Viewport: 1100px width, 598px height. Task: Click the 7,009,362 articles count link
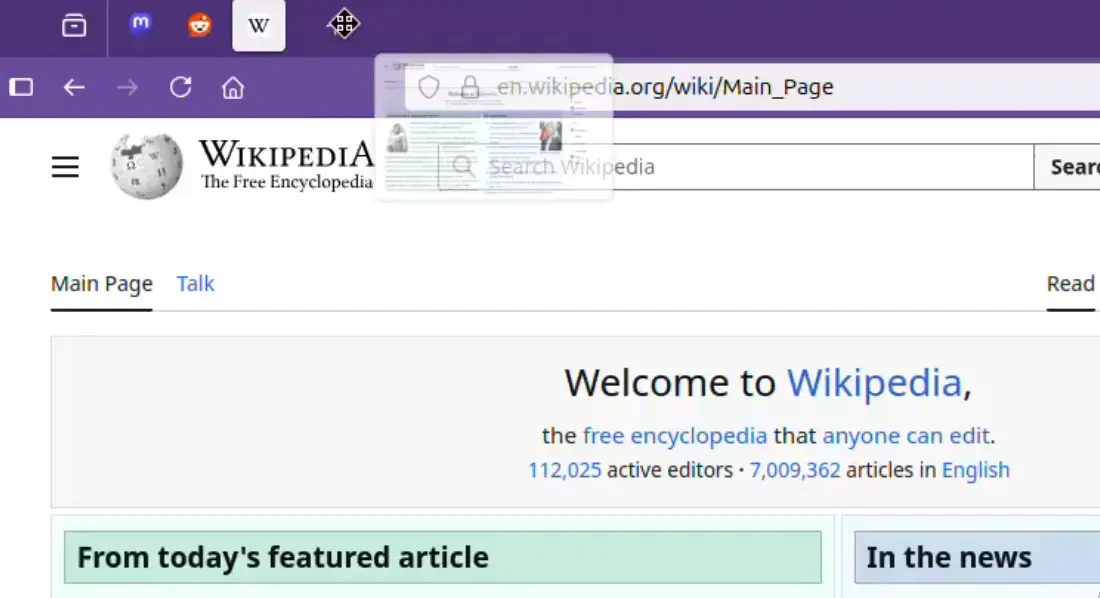click(794, 470)
